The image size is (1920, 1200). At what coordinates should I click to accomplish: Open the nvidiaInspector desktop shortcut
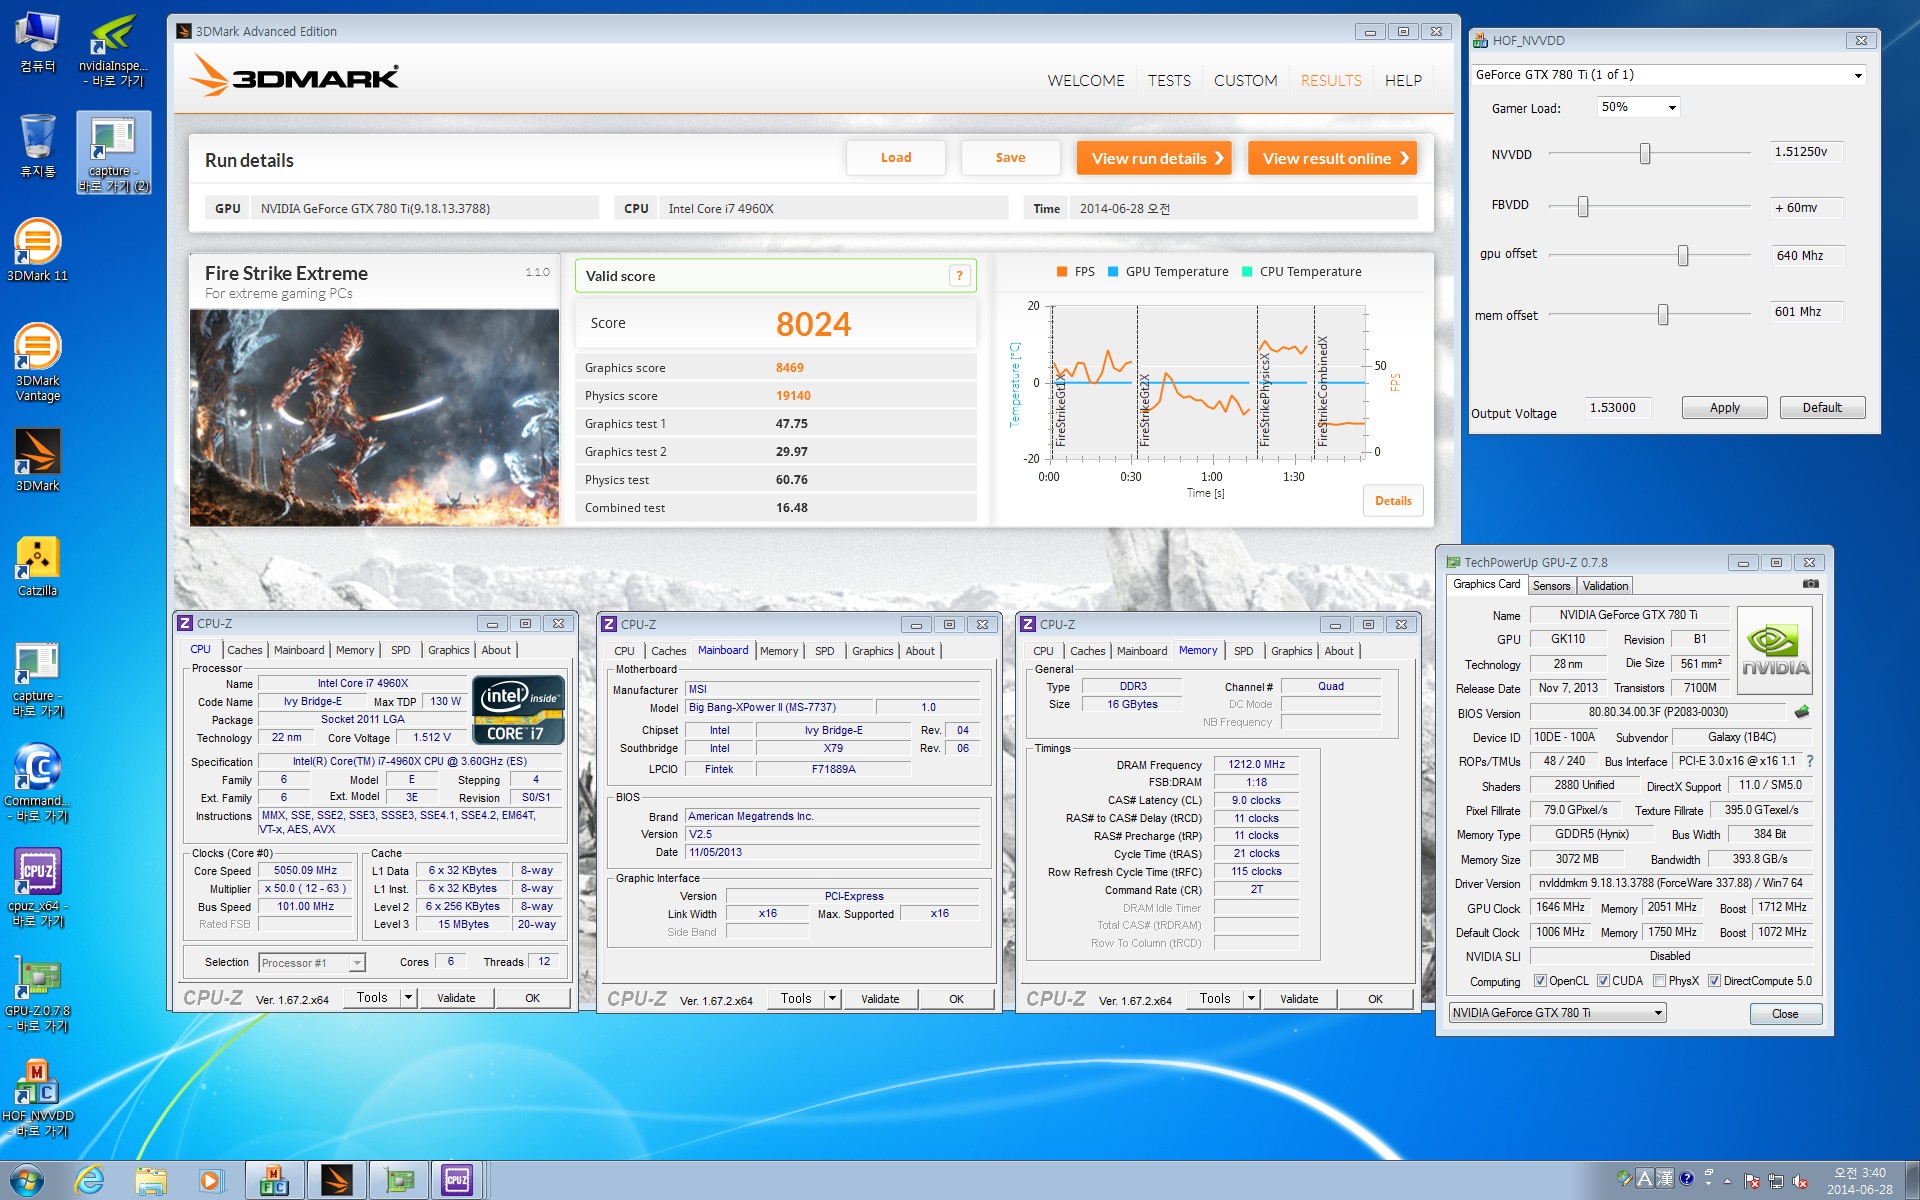click(x=112, y=50)
